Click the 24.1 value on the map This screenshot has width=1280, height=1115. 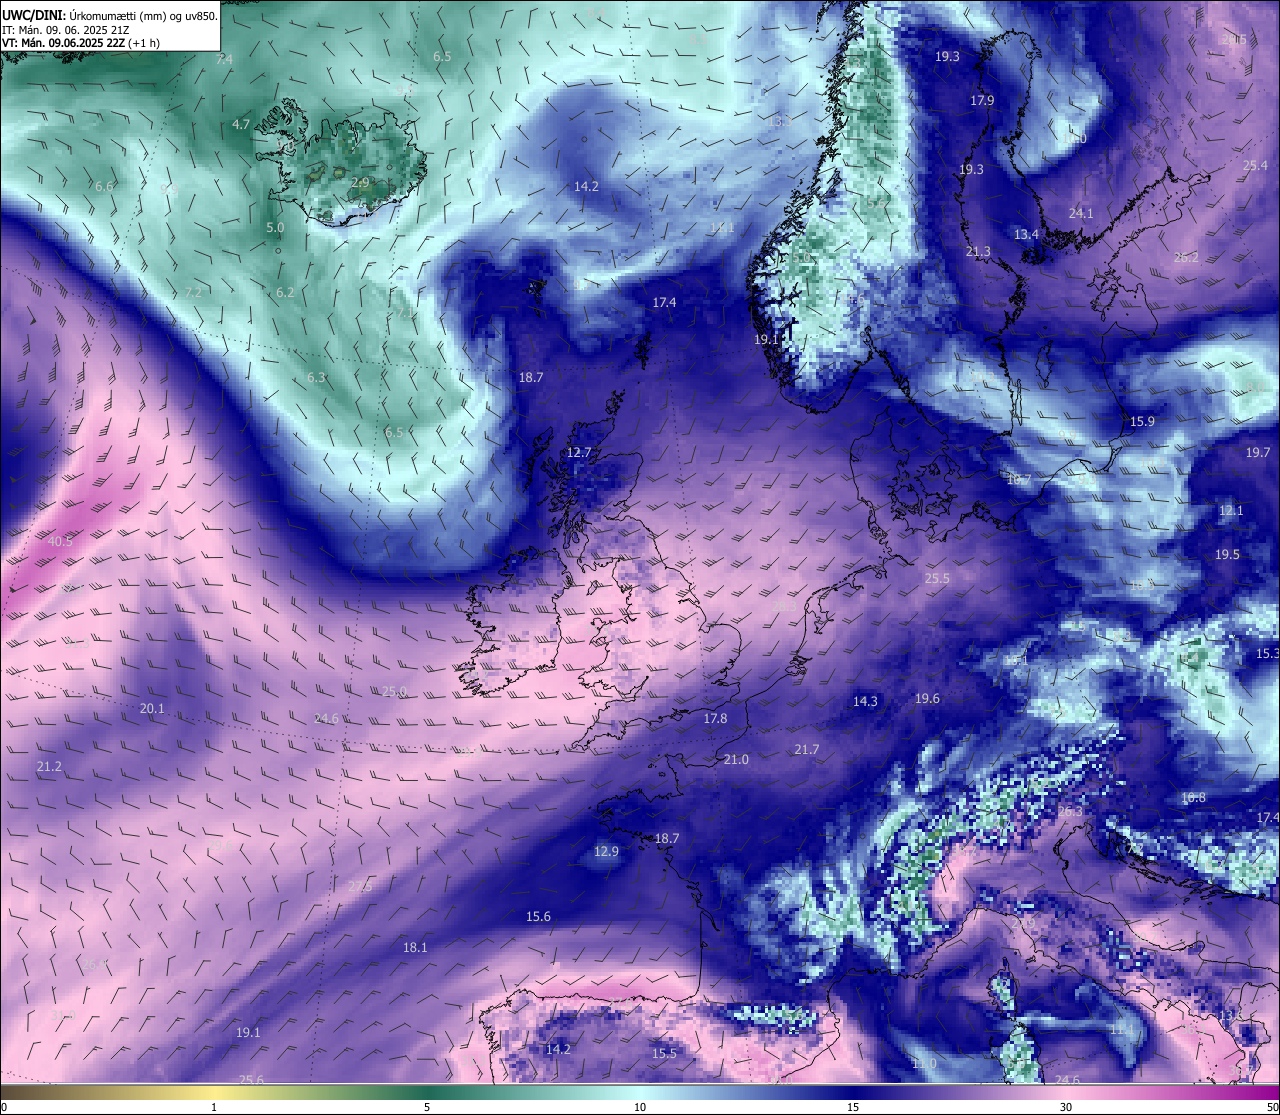(x=1081, y=214)
